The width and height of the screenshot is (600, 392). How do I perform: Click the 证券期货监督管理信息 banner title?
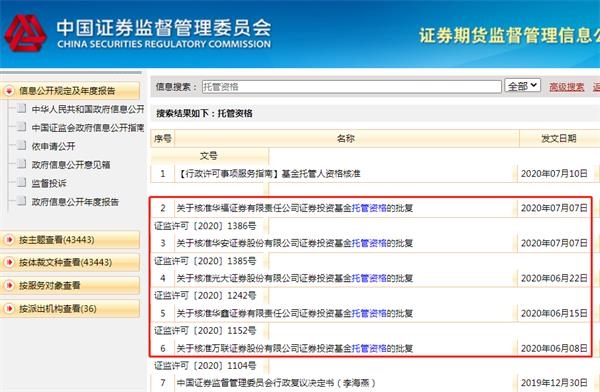(509, 35)
